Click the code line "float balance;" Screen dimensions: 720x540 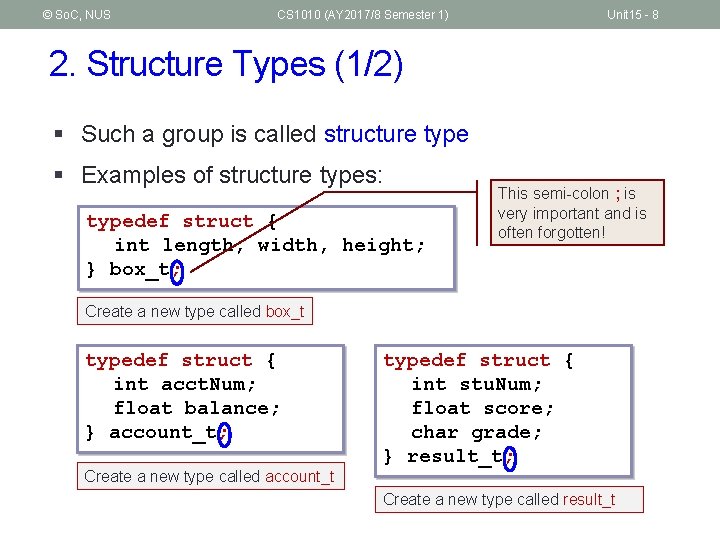pos(197,408)
